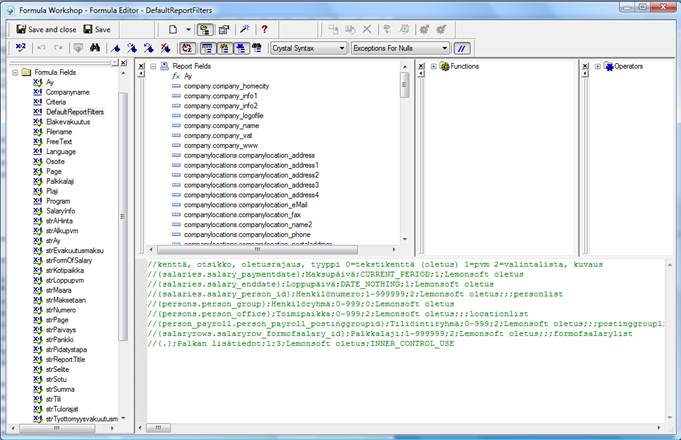The width and height of the screenshot is (681, 440).
Task: Open the Exceptions For Nulls dropdown
Action: (x=400, y=48)
